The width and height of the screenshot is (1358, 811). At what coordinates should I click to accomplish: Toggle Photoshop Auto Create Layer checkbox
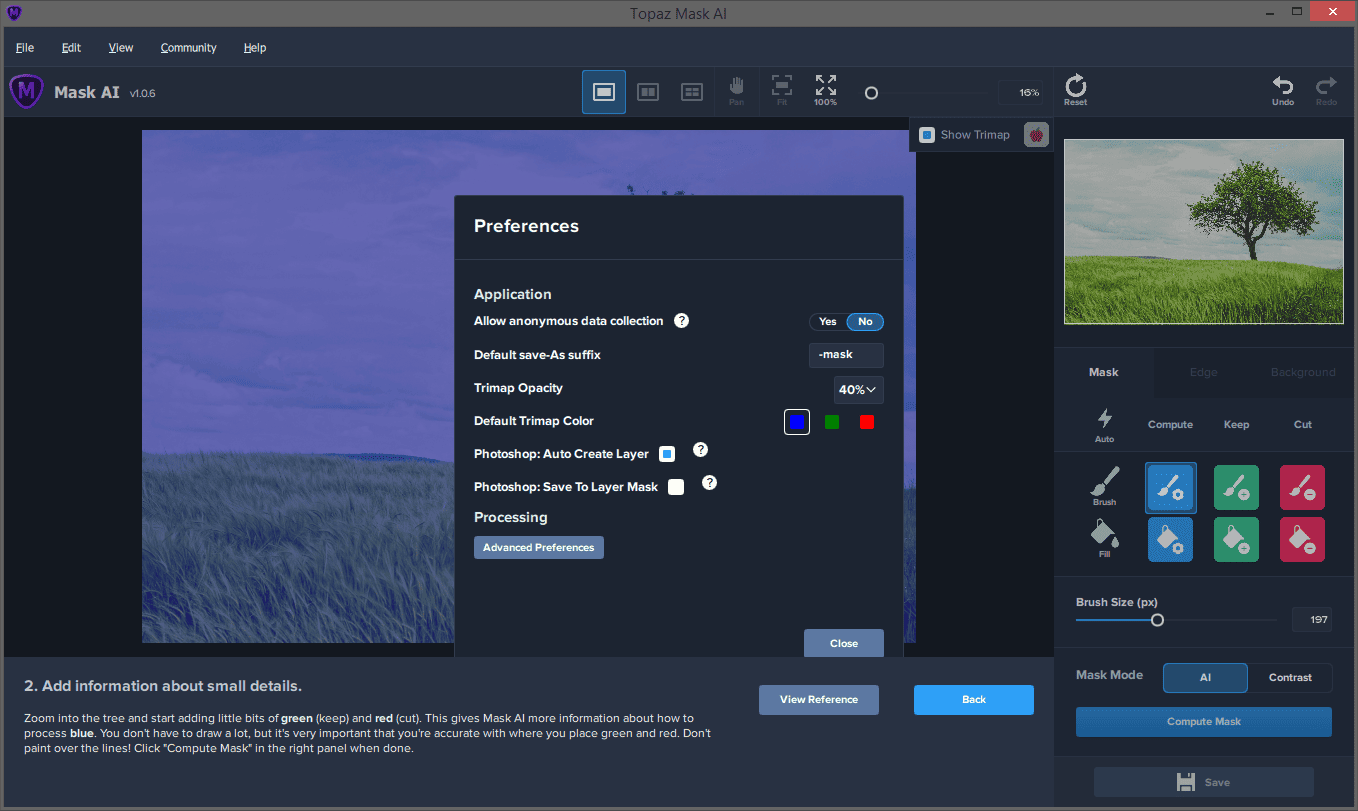coord(667,454)
